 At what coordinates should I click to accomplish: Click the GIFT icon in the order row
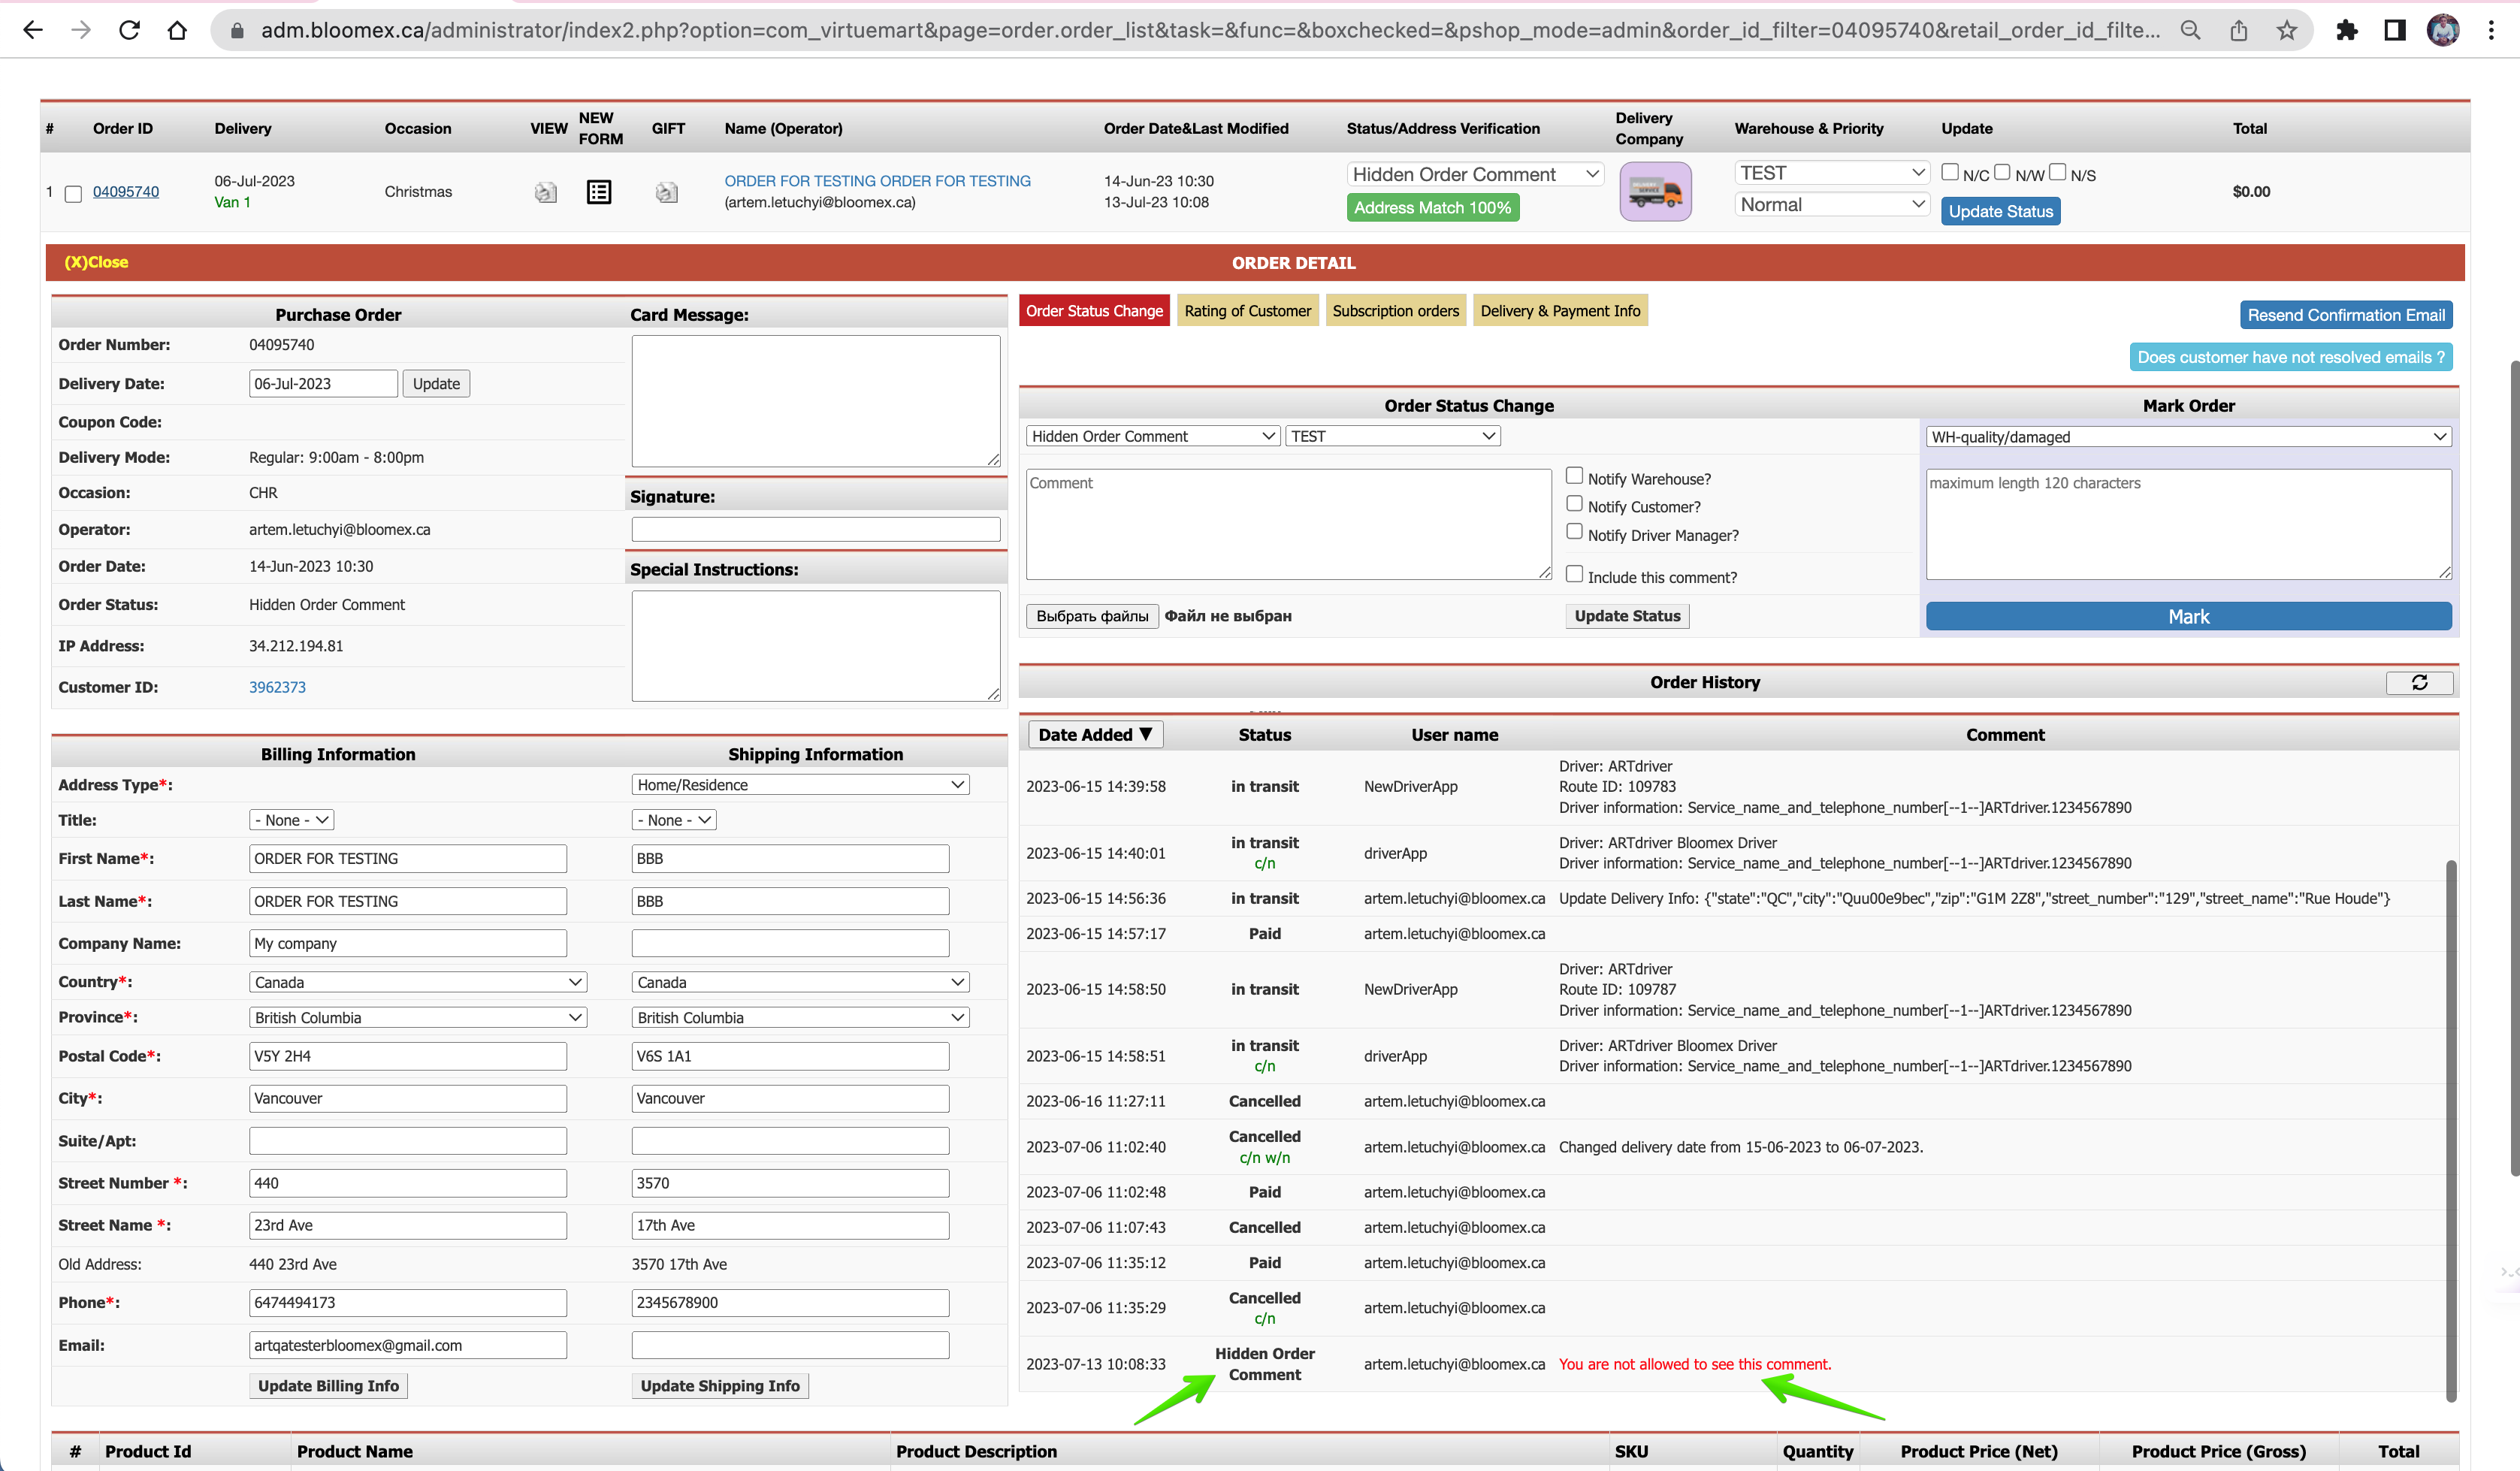(667, 192)
